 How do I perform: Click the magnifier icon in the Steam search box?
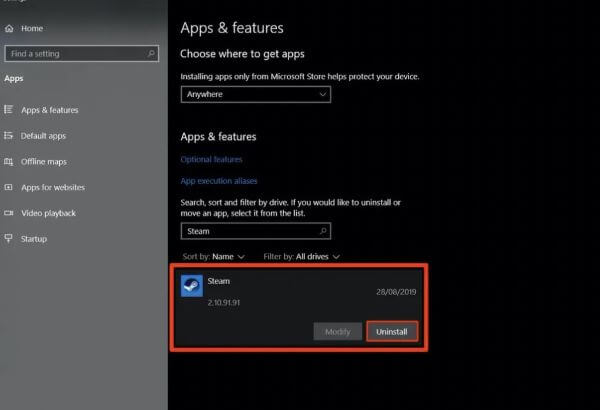click(x=323, y=231)
